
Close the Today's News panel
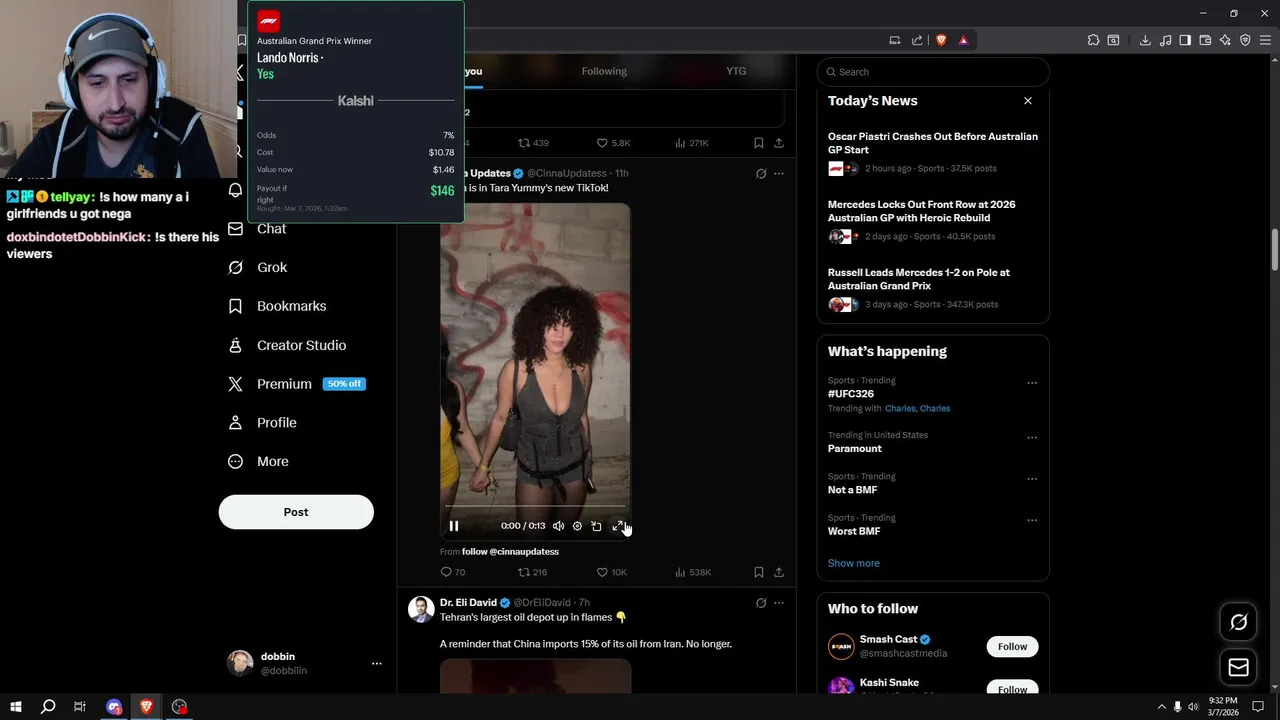click(1027, 101)
